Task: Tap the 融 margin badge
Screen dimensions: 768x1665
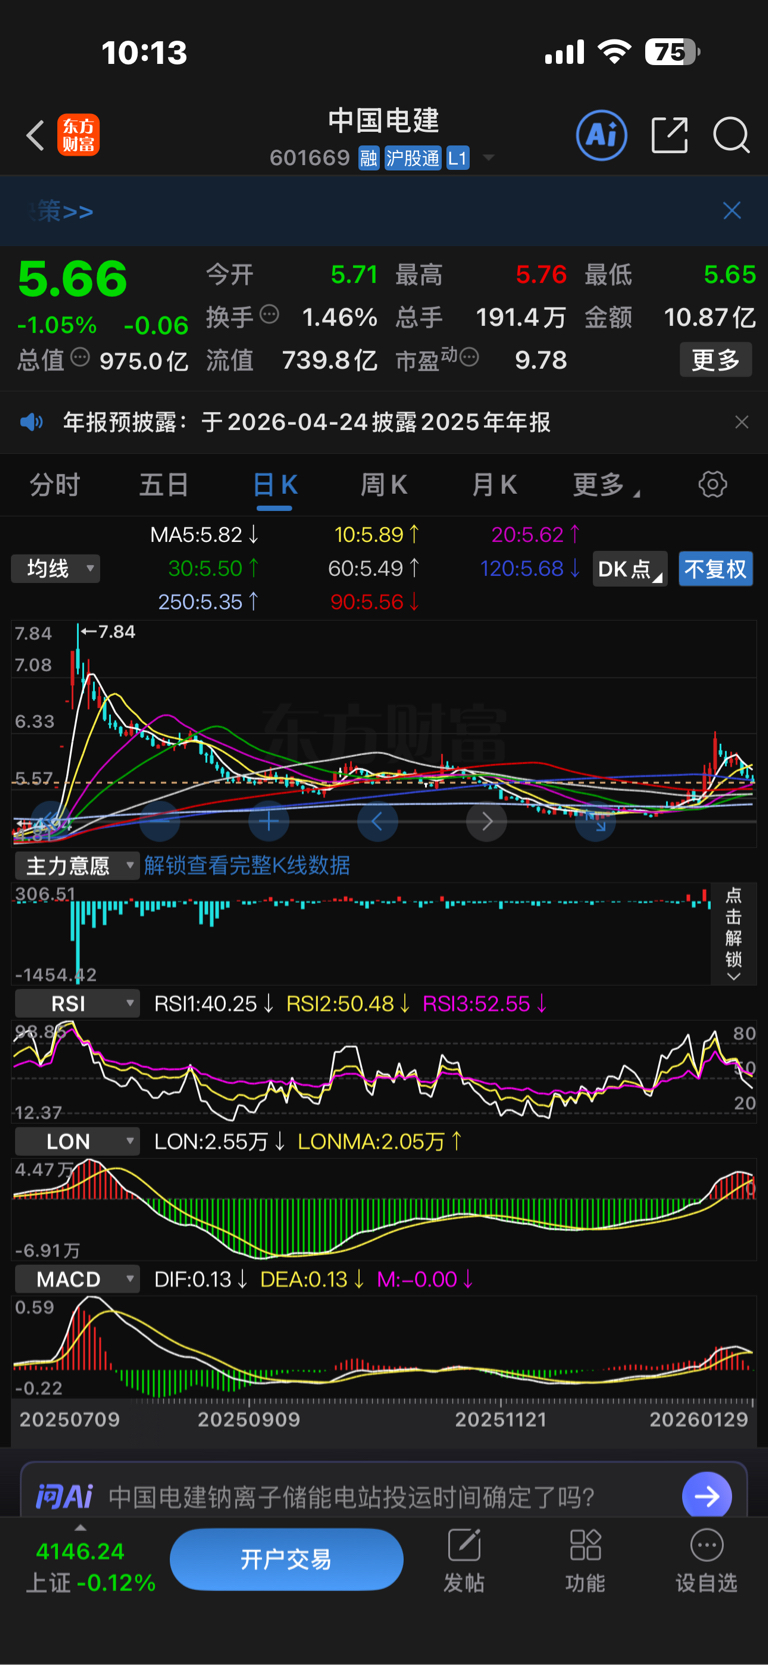Action: click(x=369, y=158)
